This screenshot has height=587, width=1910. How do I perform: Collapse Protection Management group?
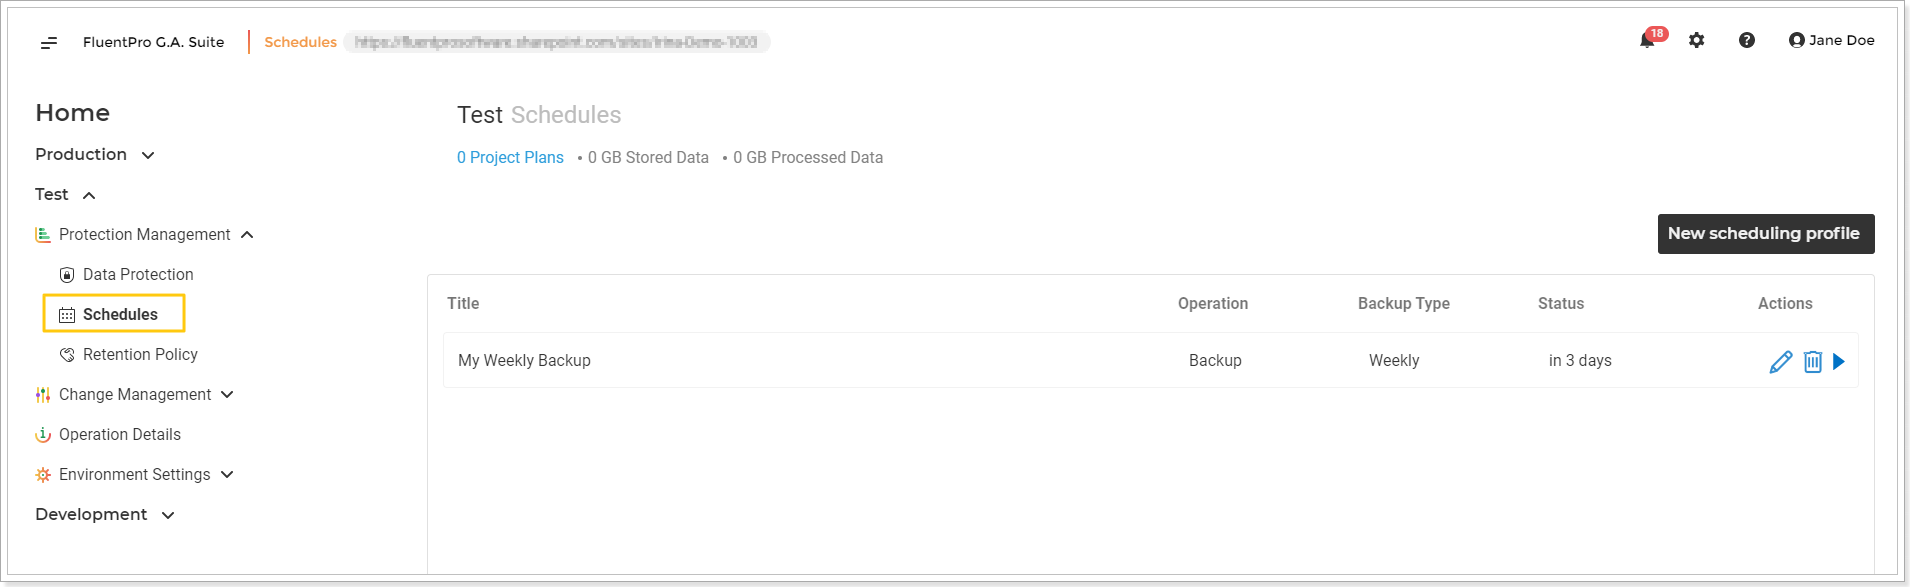tap(145, 234)
